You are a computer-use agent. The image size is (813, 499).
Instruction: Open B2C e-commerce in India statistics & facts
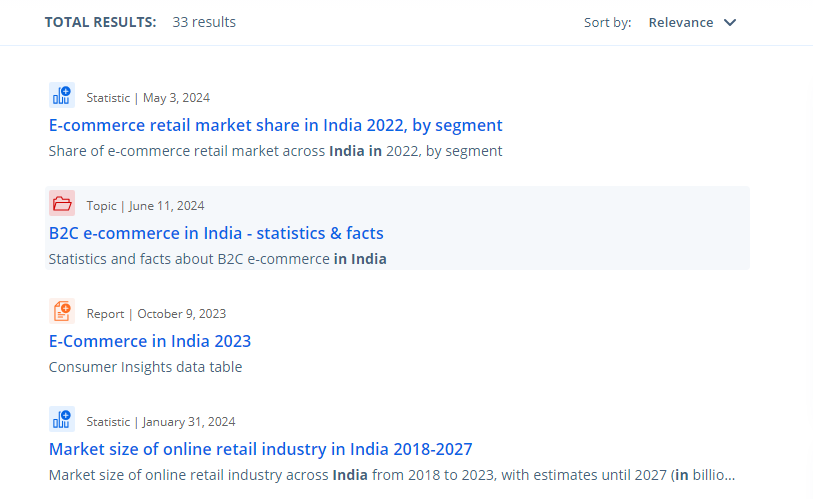(x=216, y=233)
